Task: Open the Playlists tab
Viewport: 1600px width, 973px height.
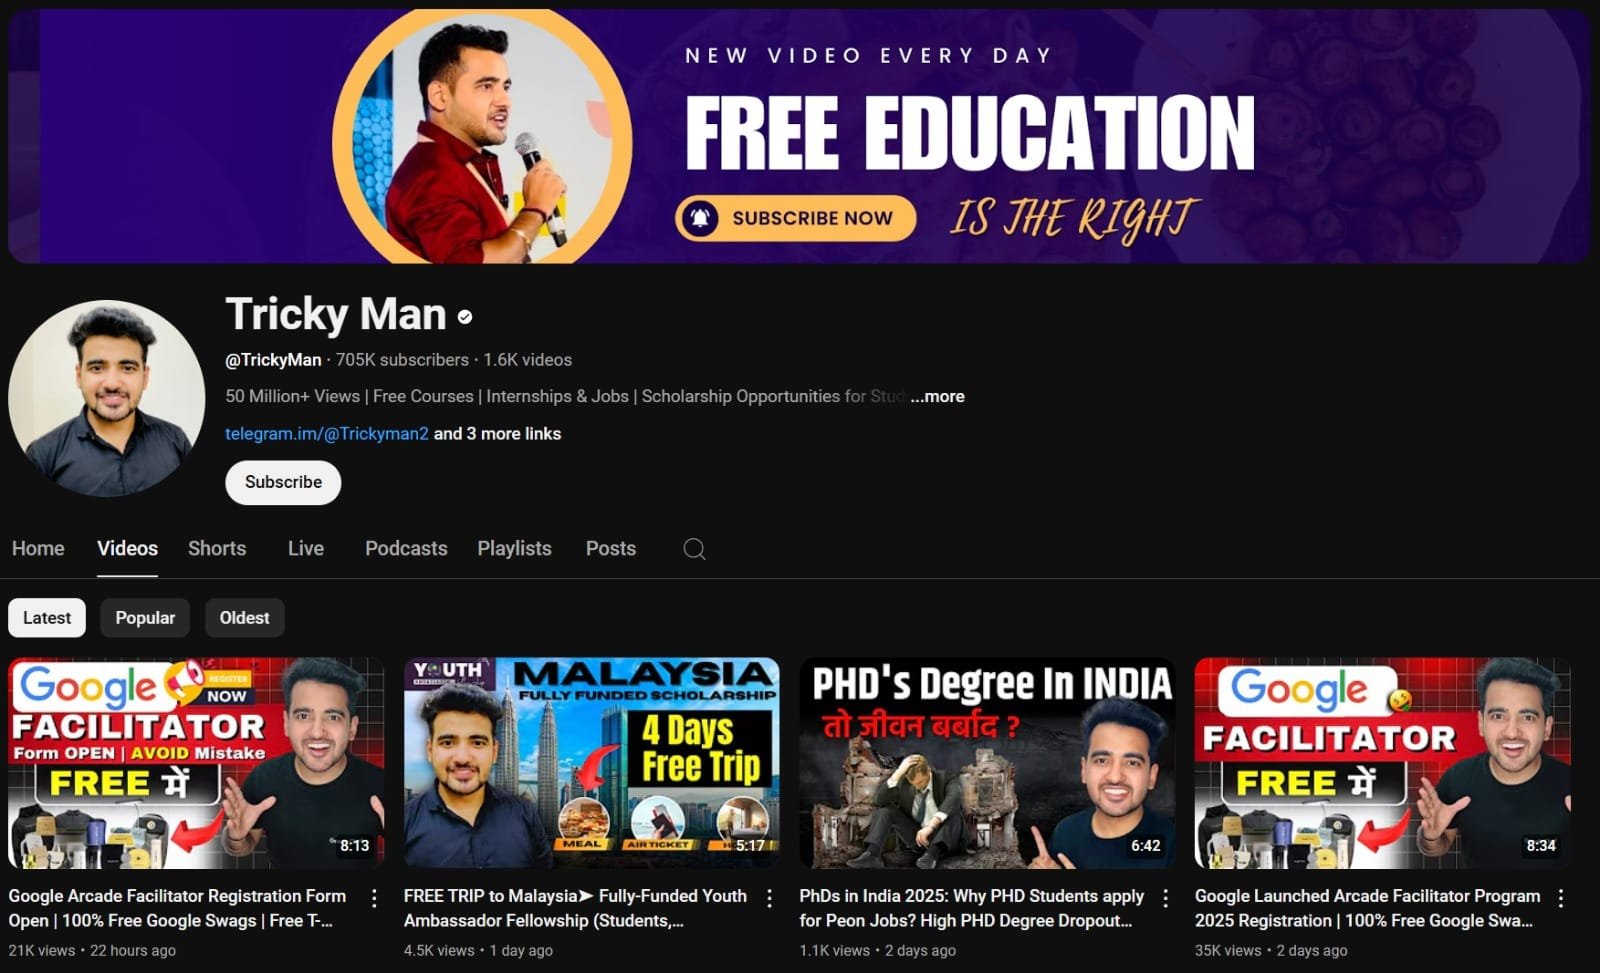Action: click(514, 549)
